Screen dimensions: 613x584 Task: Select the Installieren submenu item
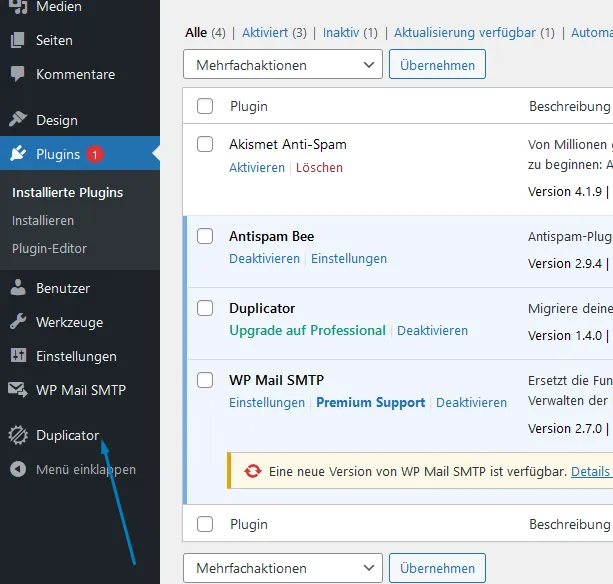click(x=43, y=220)
